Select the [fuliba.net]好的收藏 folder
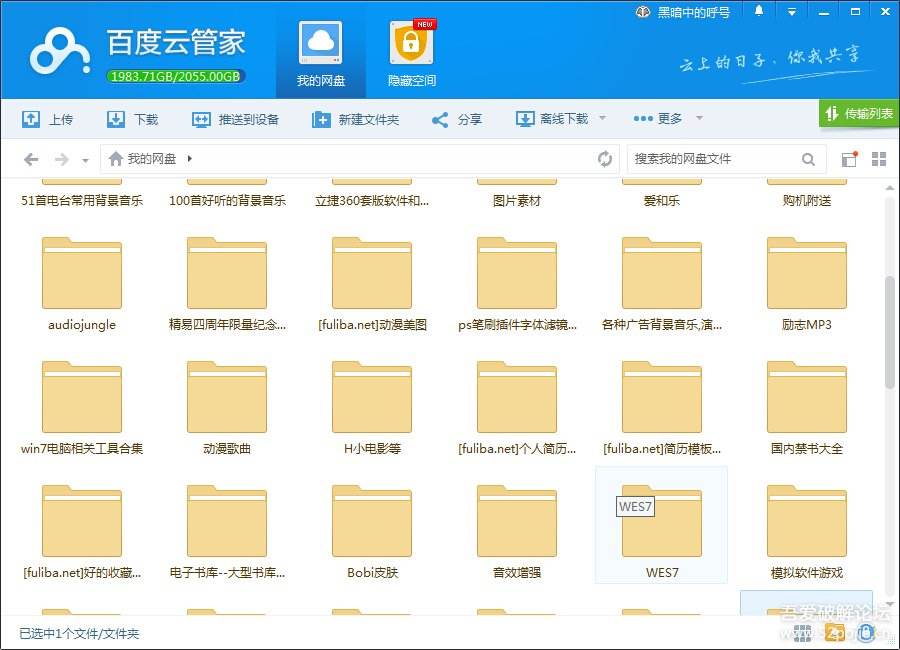 coord(82,532)
